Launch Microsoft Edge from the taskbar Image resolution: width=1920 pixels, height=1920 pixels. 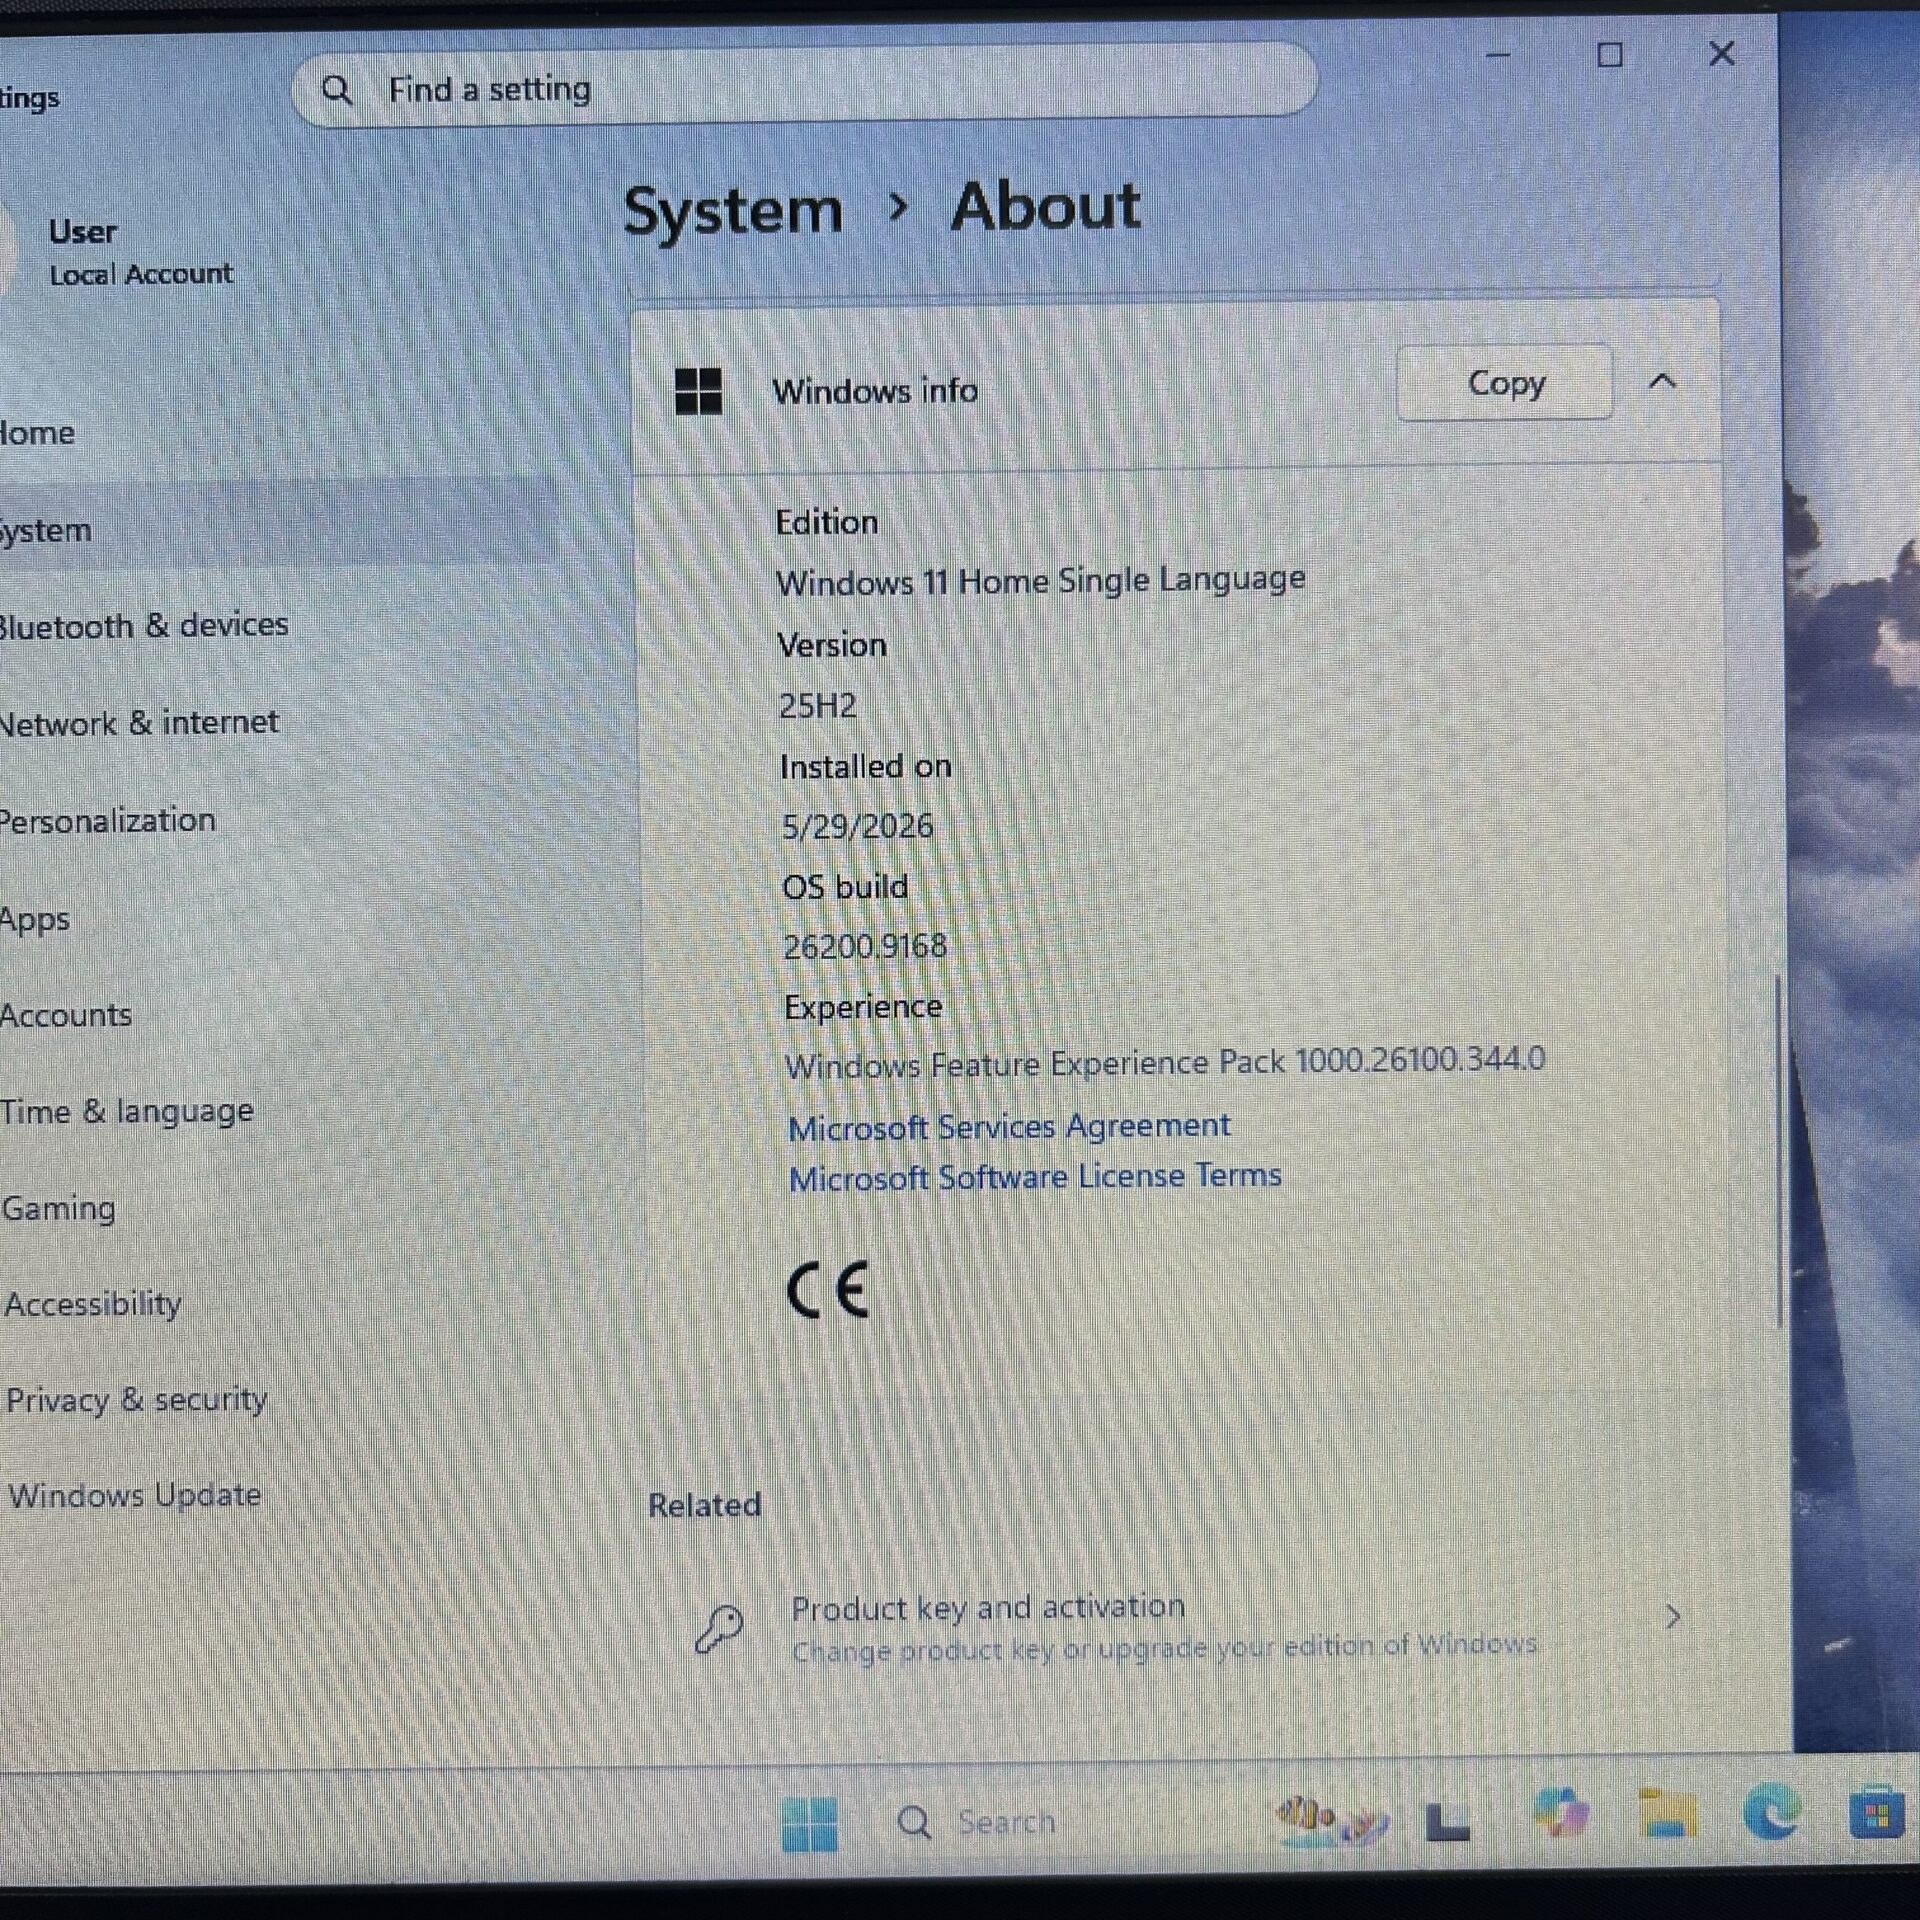1772,1812
